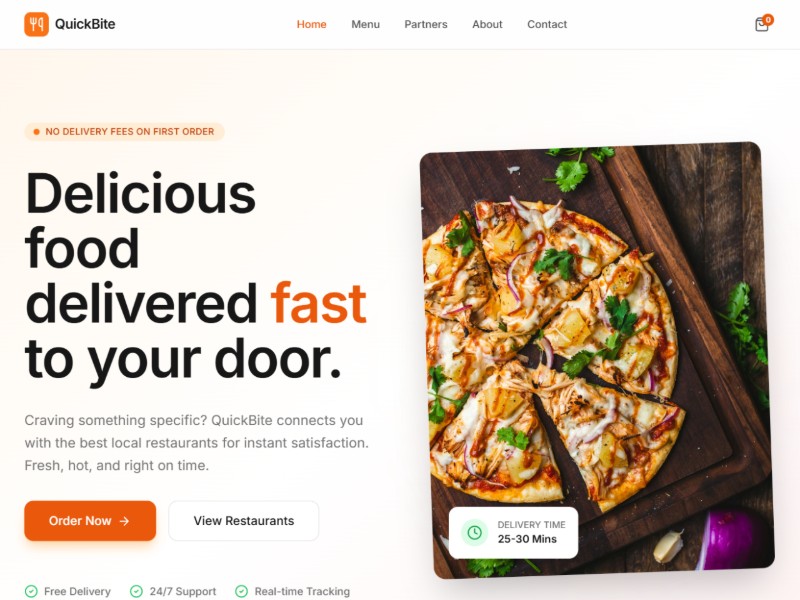Click the No Delivery Fees promo badge

(124, 132)
